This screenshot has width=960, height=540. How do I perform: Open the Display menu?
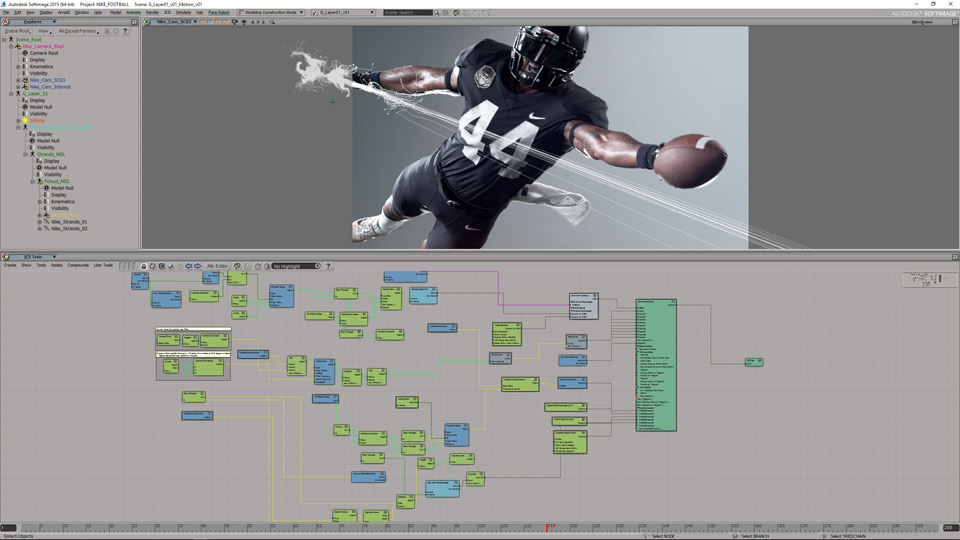(x=46, y=12)
